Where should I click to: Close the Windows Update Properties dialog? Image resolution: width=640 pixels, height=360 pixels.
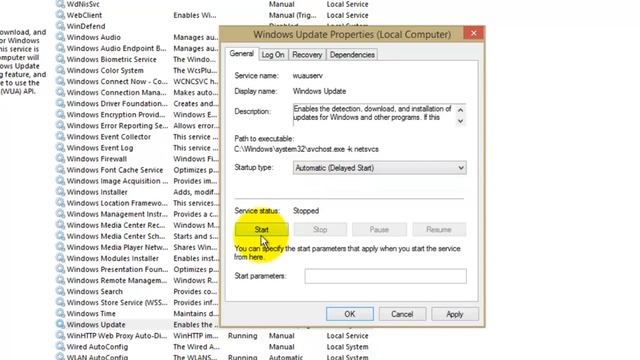click(x=473, y=33)
